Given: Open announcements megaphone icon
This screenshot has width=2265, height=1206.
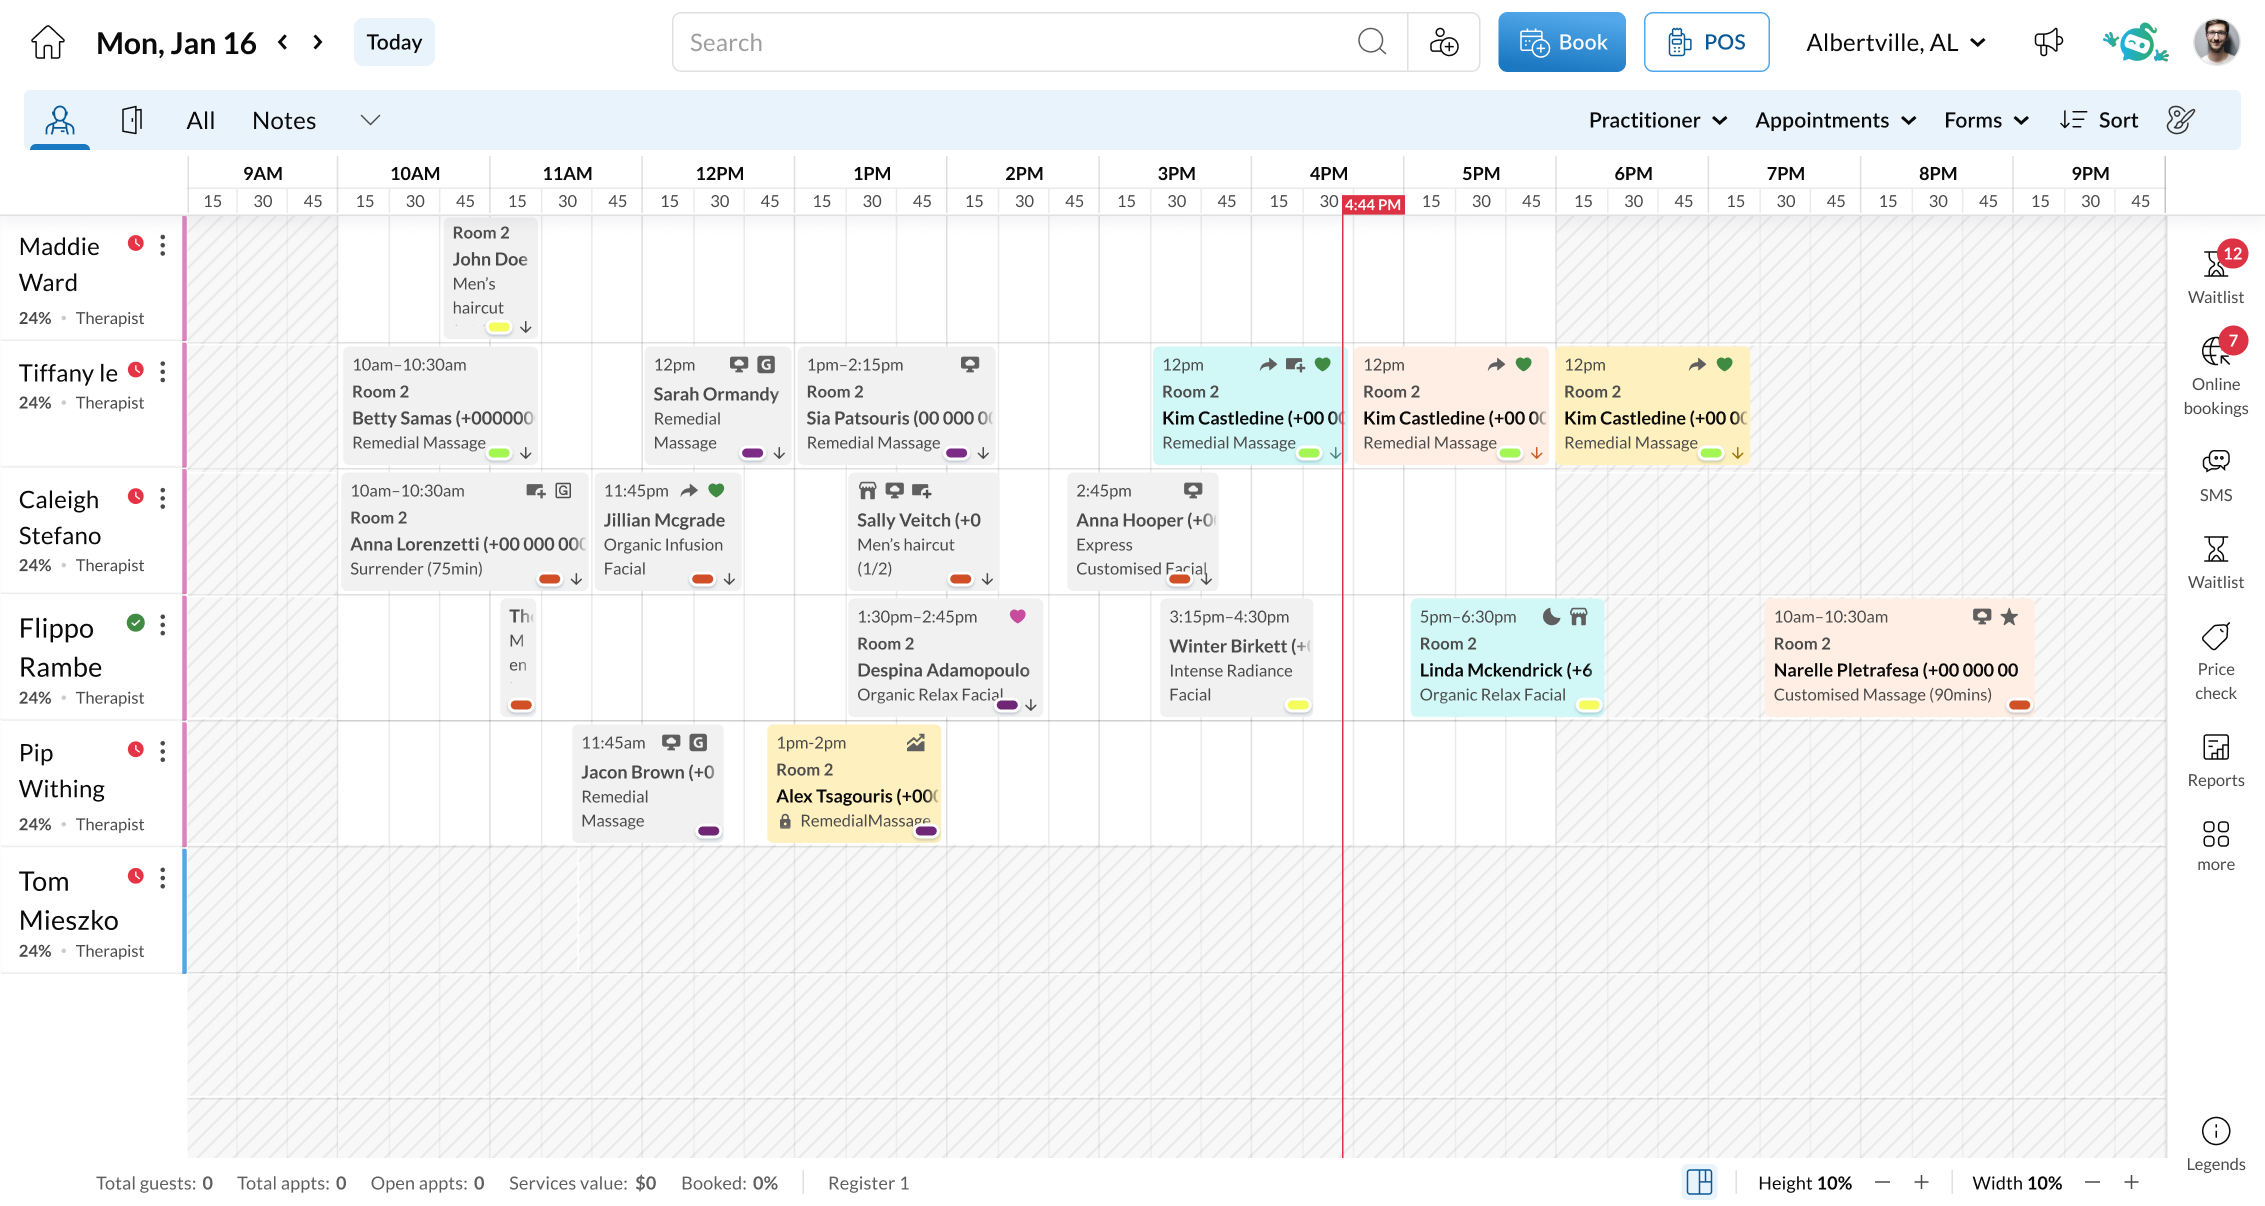Looking at the screenshot, I should pos(2048,42).
